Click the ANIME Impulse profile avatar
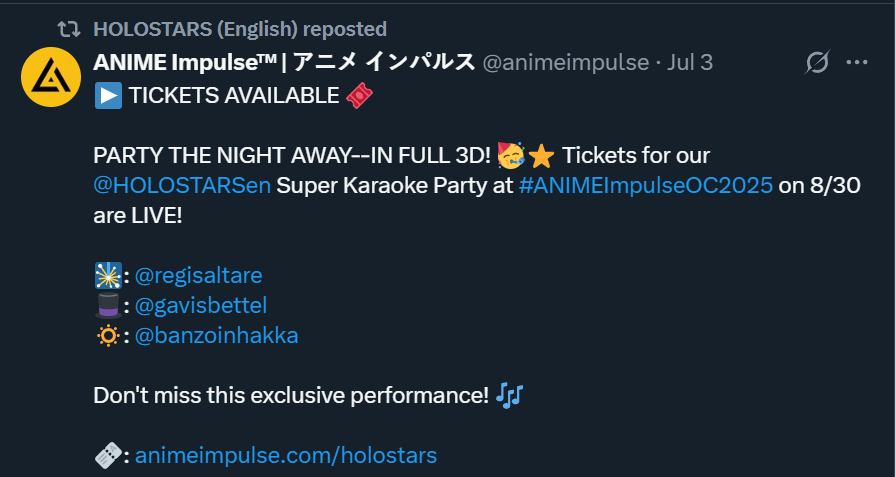 pos(50,77)
